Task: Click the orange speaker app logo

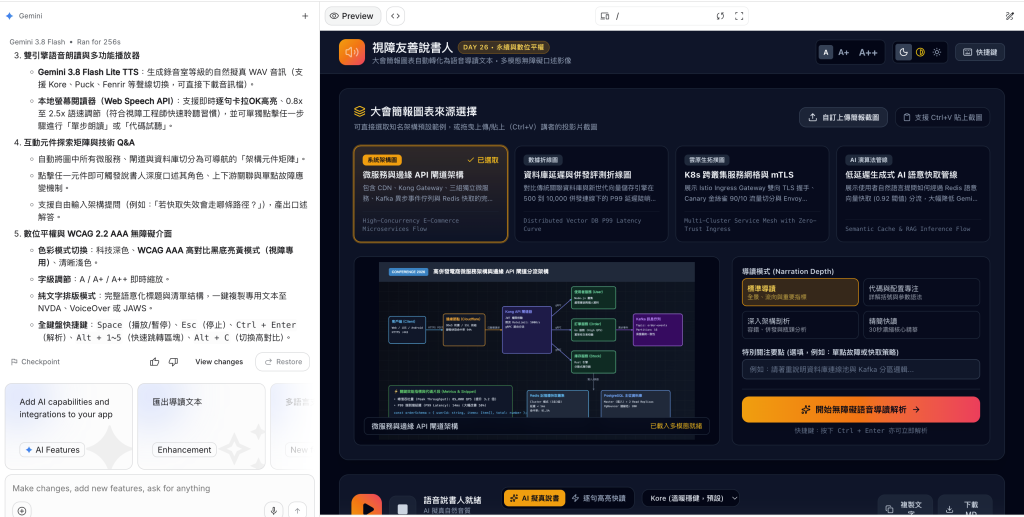Action: point(352,52)
